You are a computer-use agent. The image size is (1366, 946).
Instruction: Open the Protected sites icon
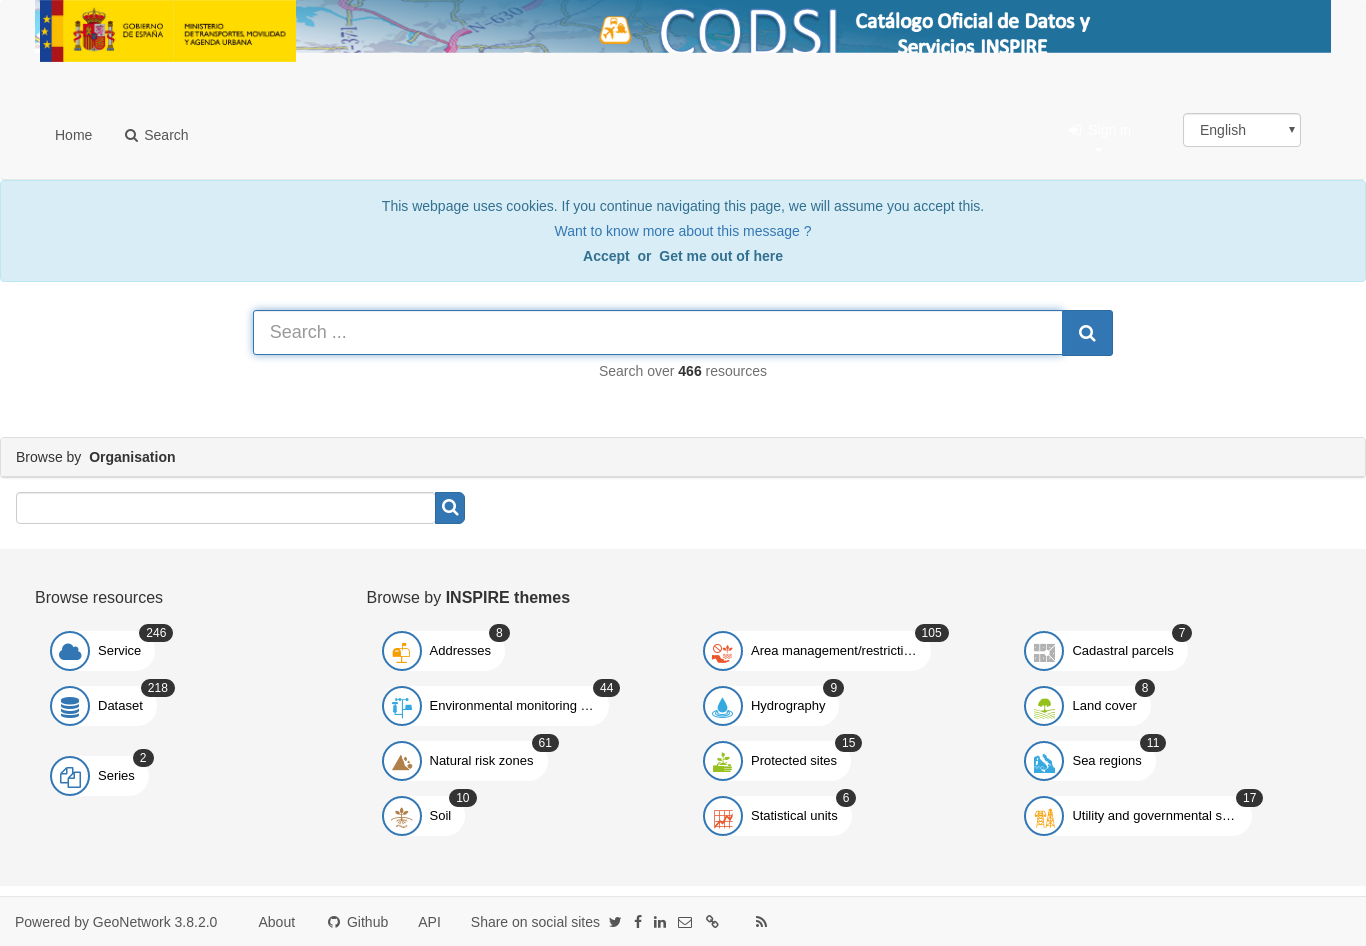coord(723,761)
